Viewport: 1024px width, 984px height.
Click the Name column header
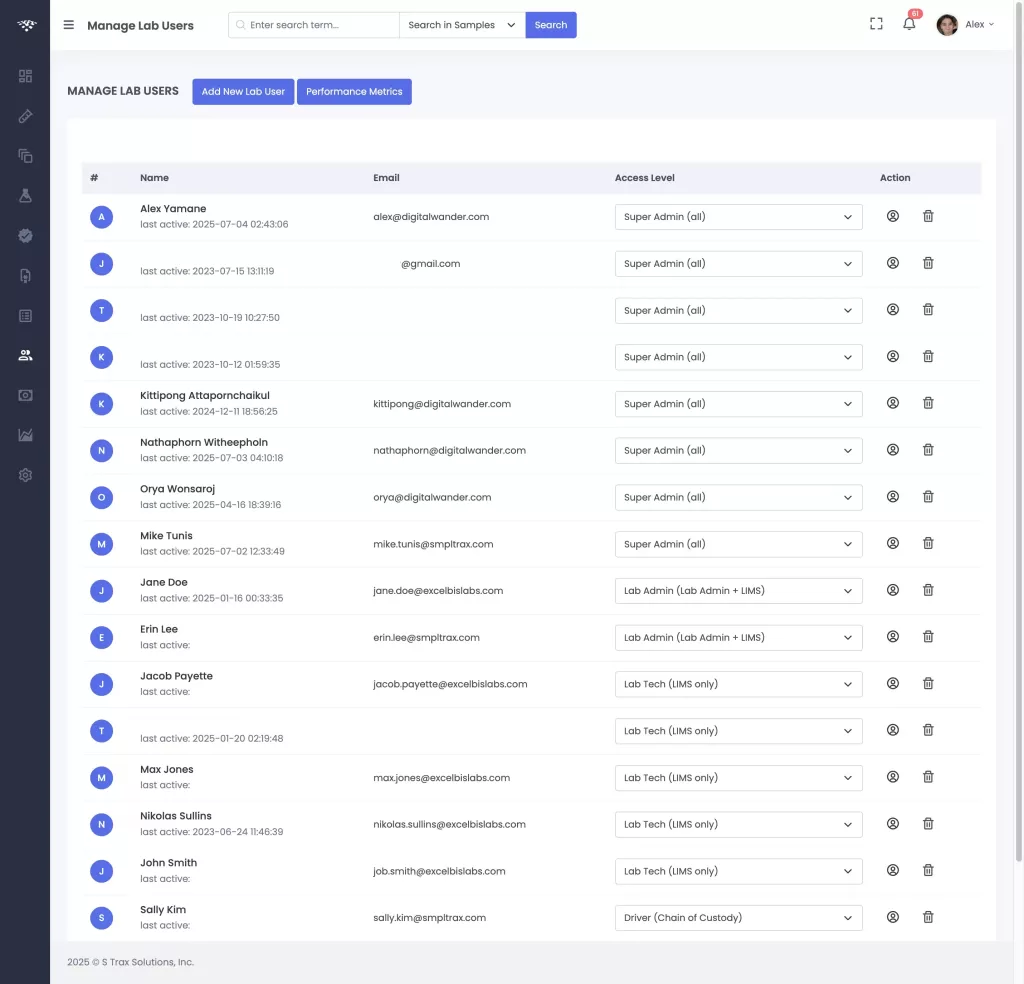(154, 178)
